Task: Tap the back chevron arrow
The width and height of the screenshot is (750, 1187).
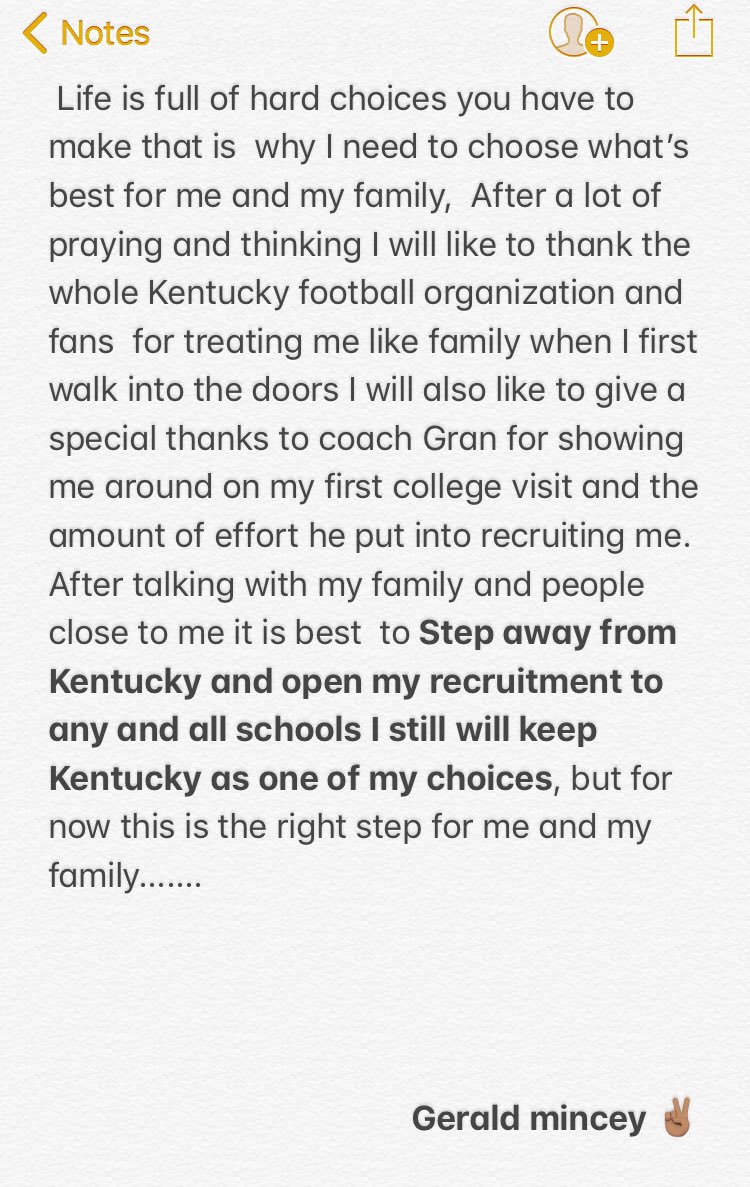Action: [x=35, y=33]
